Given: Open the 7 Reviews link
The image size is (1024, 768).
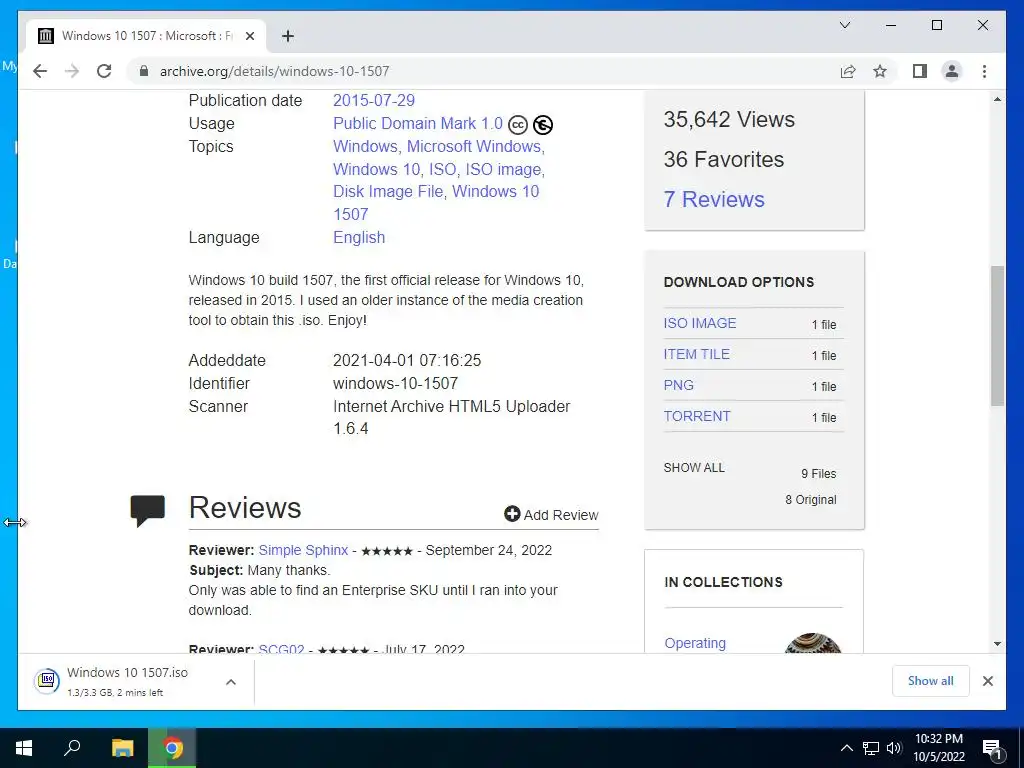Looking at the screenshot, I should tap(714, 199).
